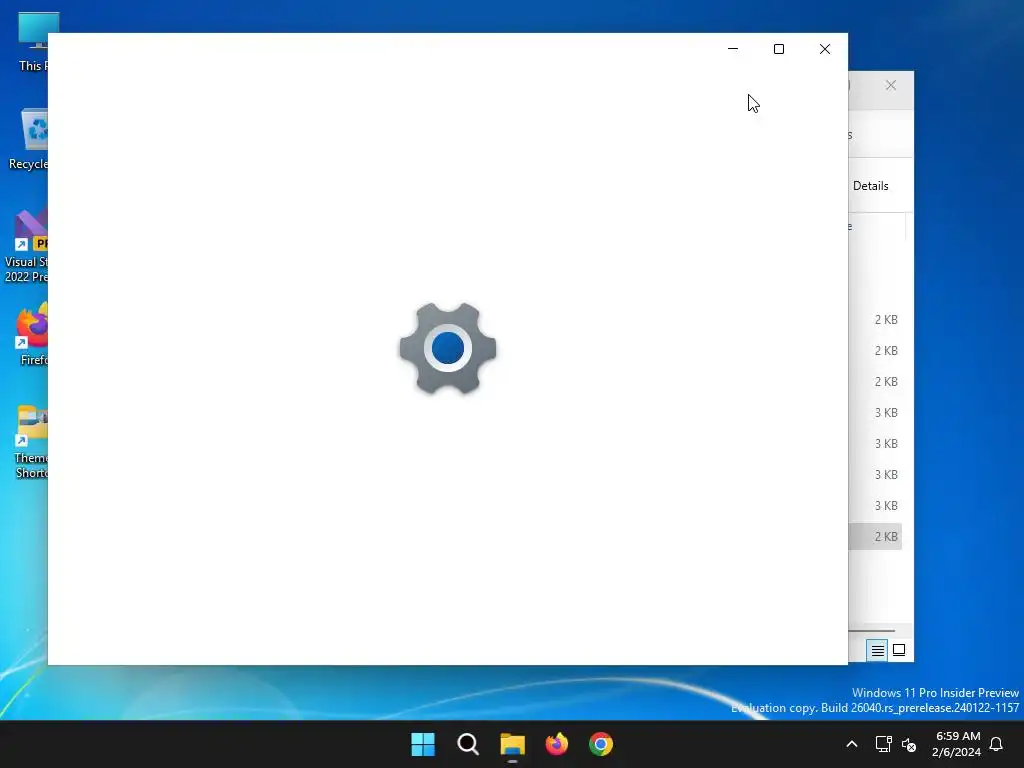Maximize the Settings loading window
The width and height of the screenshot is (1024, 768).
pos(778,49)
